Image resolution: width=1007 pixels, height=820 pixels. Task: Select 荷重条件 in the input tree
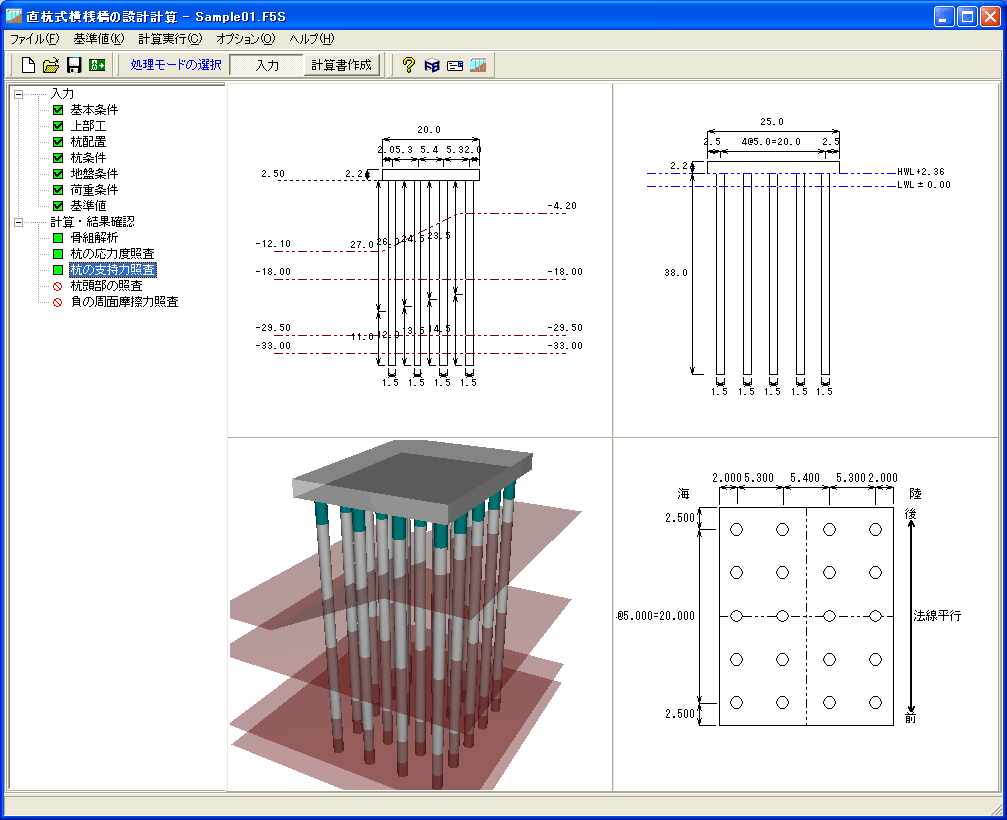tap(94, 190)
